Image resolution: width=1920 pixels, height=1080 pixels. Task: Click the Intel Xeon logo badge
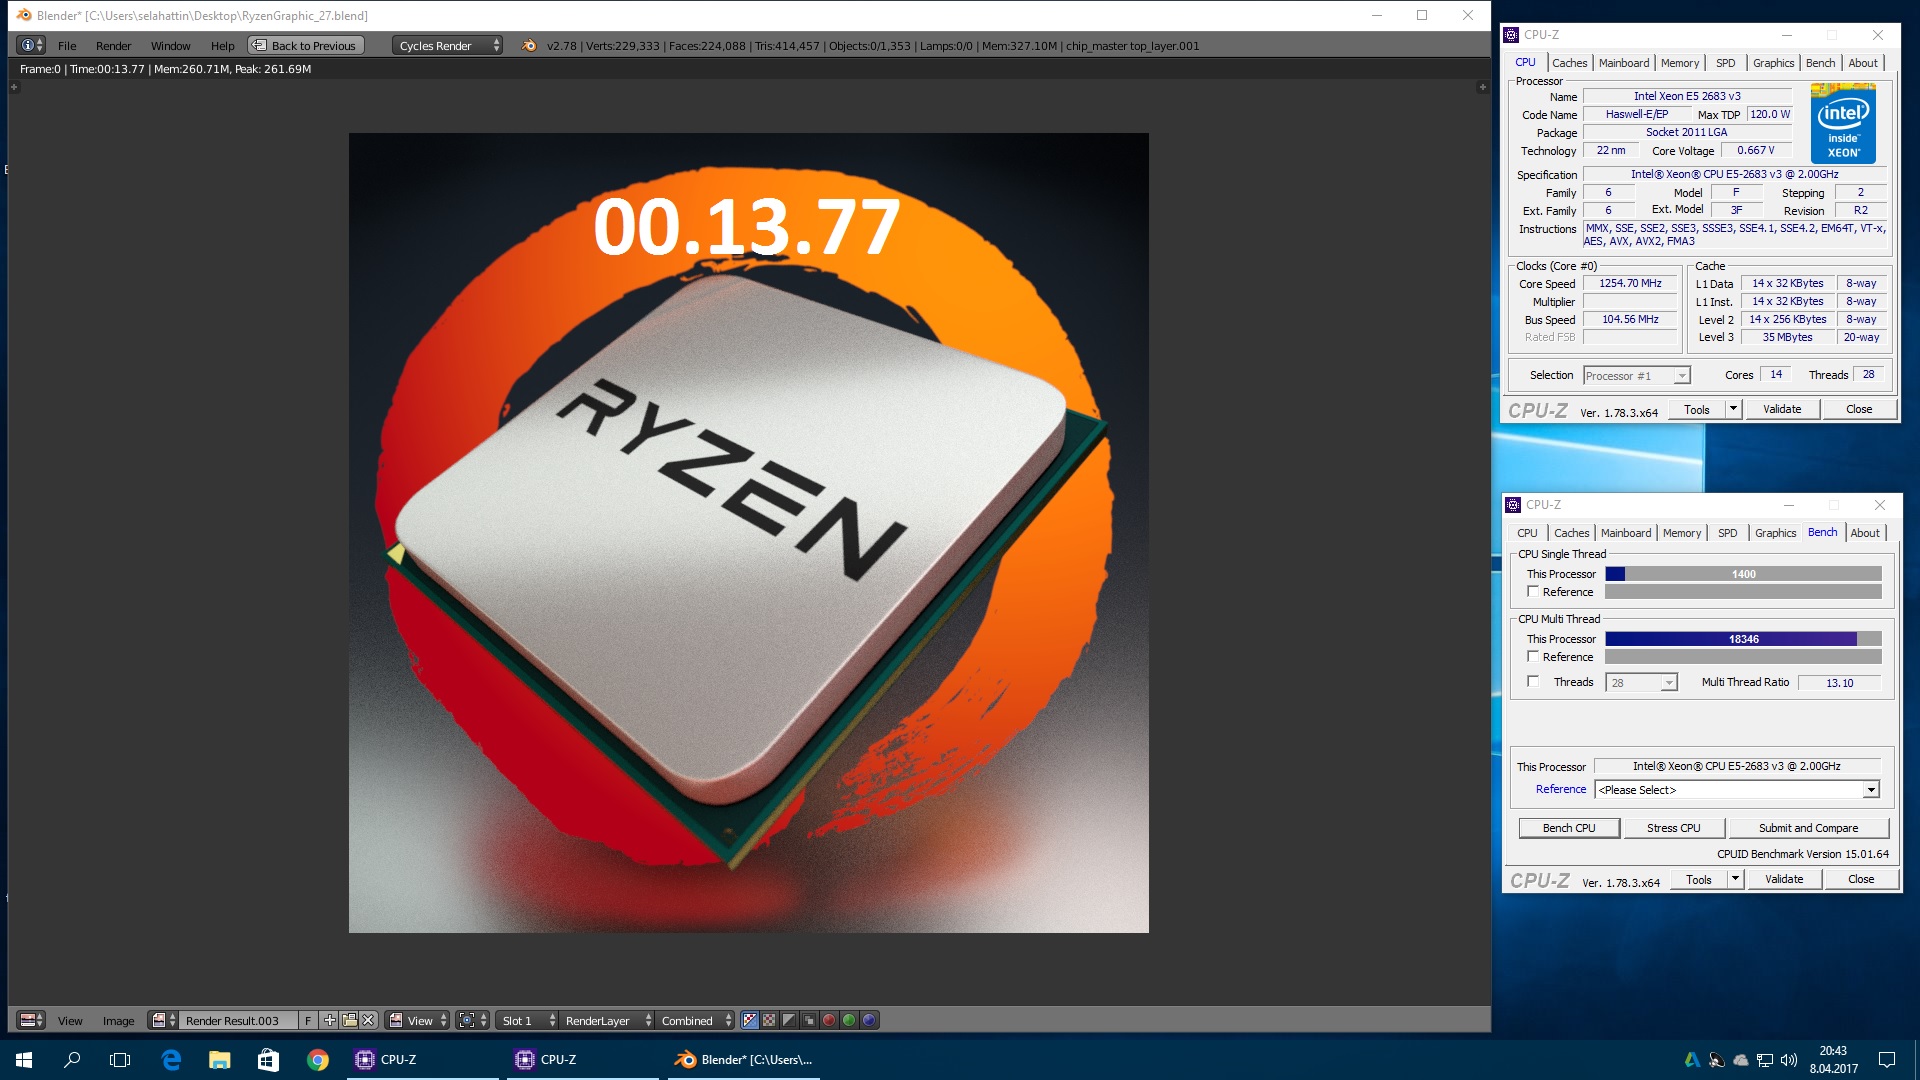point(1843,124)
